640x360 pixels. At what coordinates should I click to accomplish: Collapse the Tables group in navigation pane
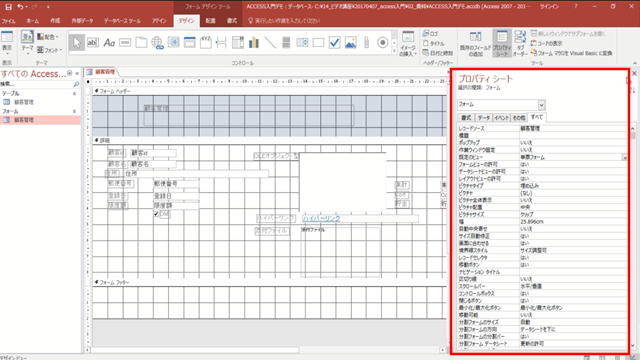point(74,93)
